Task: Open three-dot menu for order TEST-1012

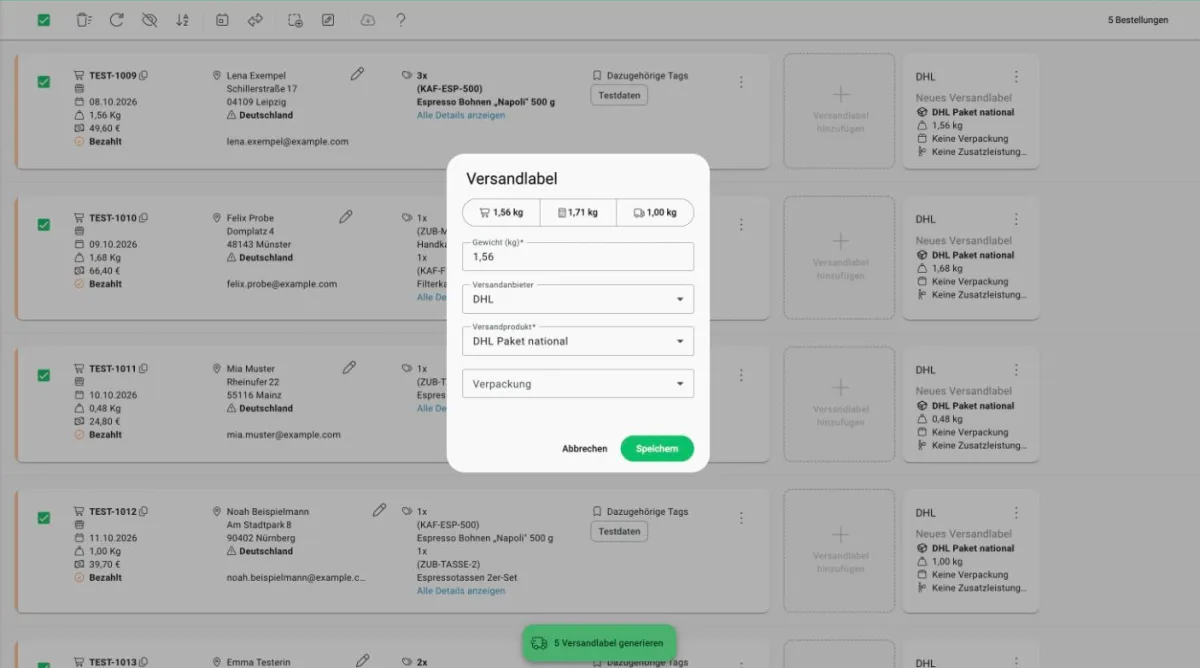Action: click(x=741, y=518)
